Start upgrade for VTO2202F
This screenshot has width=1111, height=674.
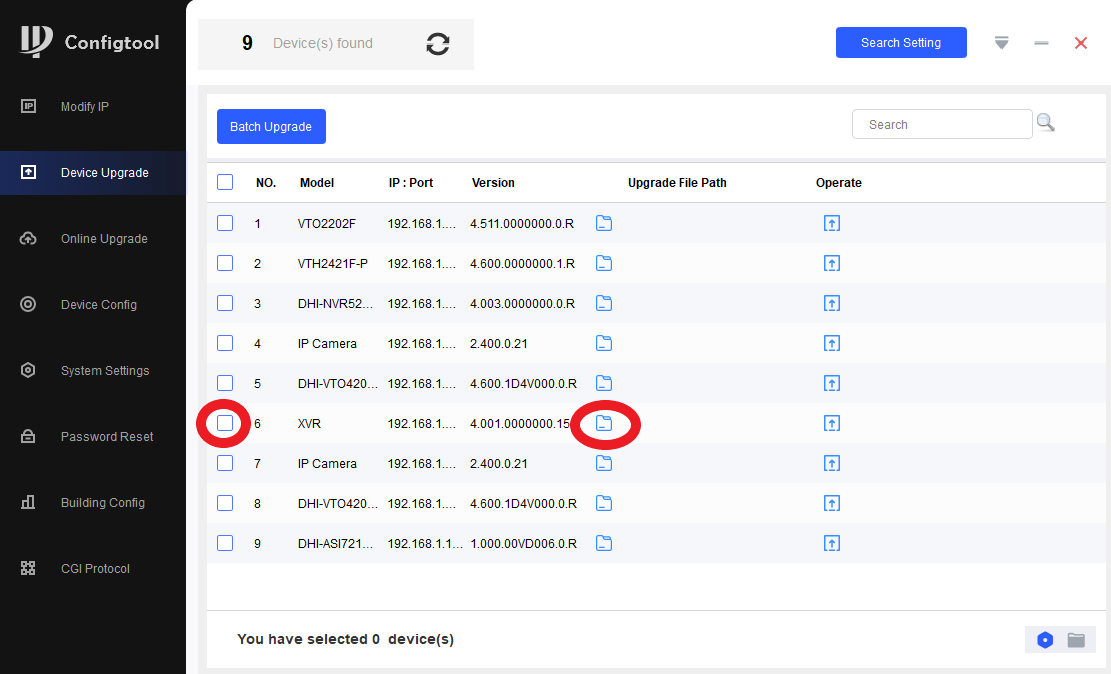[832, 223]
